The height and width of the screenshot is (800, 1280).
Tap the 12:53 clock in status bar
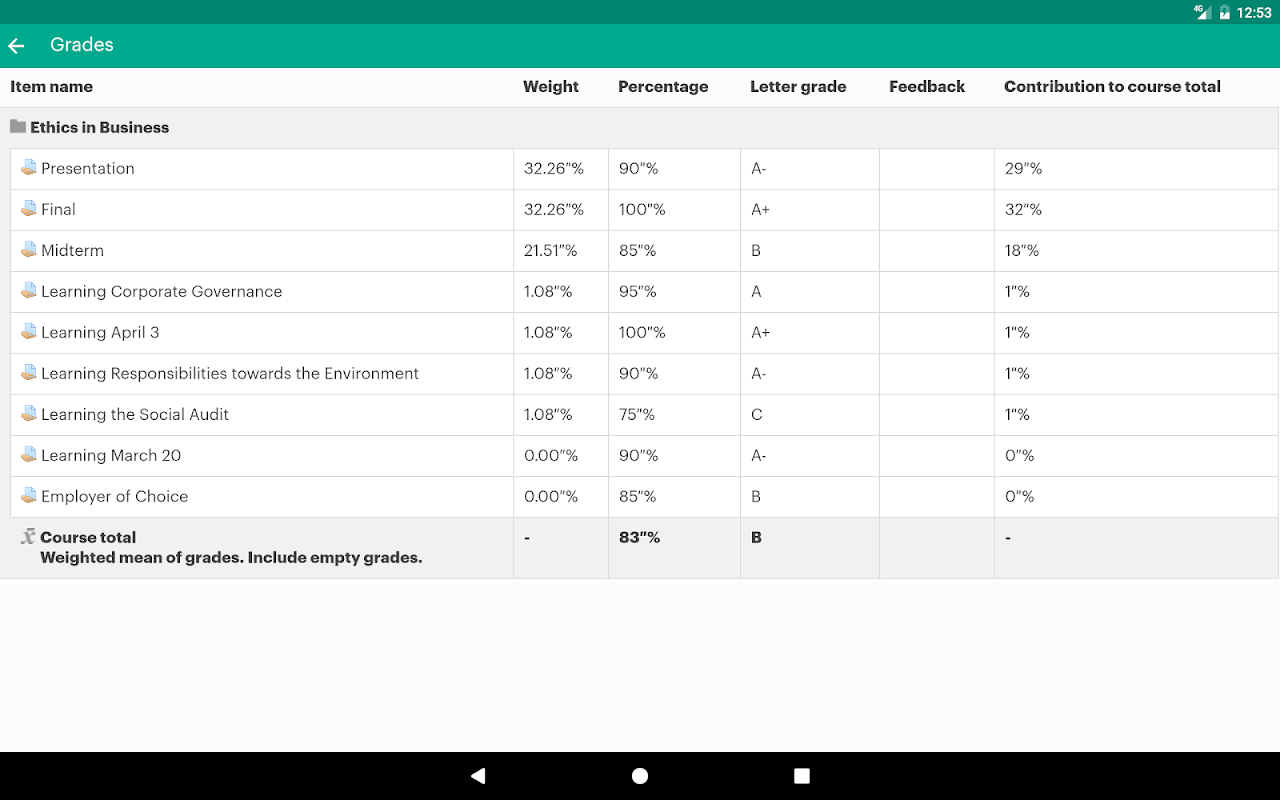[1254, 13]
